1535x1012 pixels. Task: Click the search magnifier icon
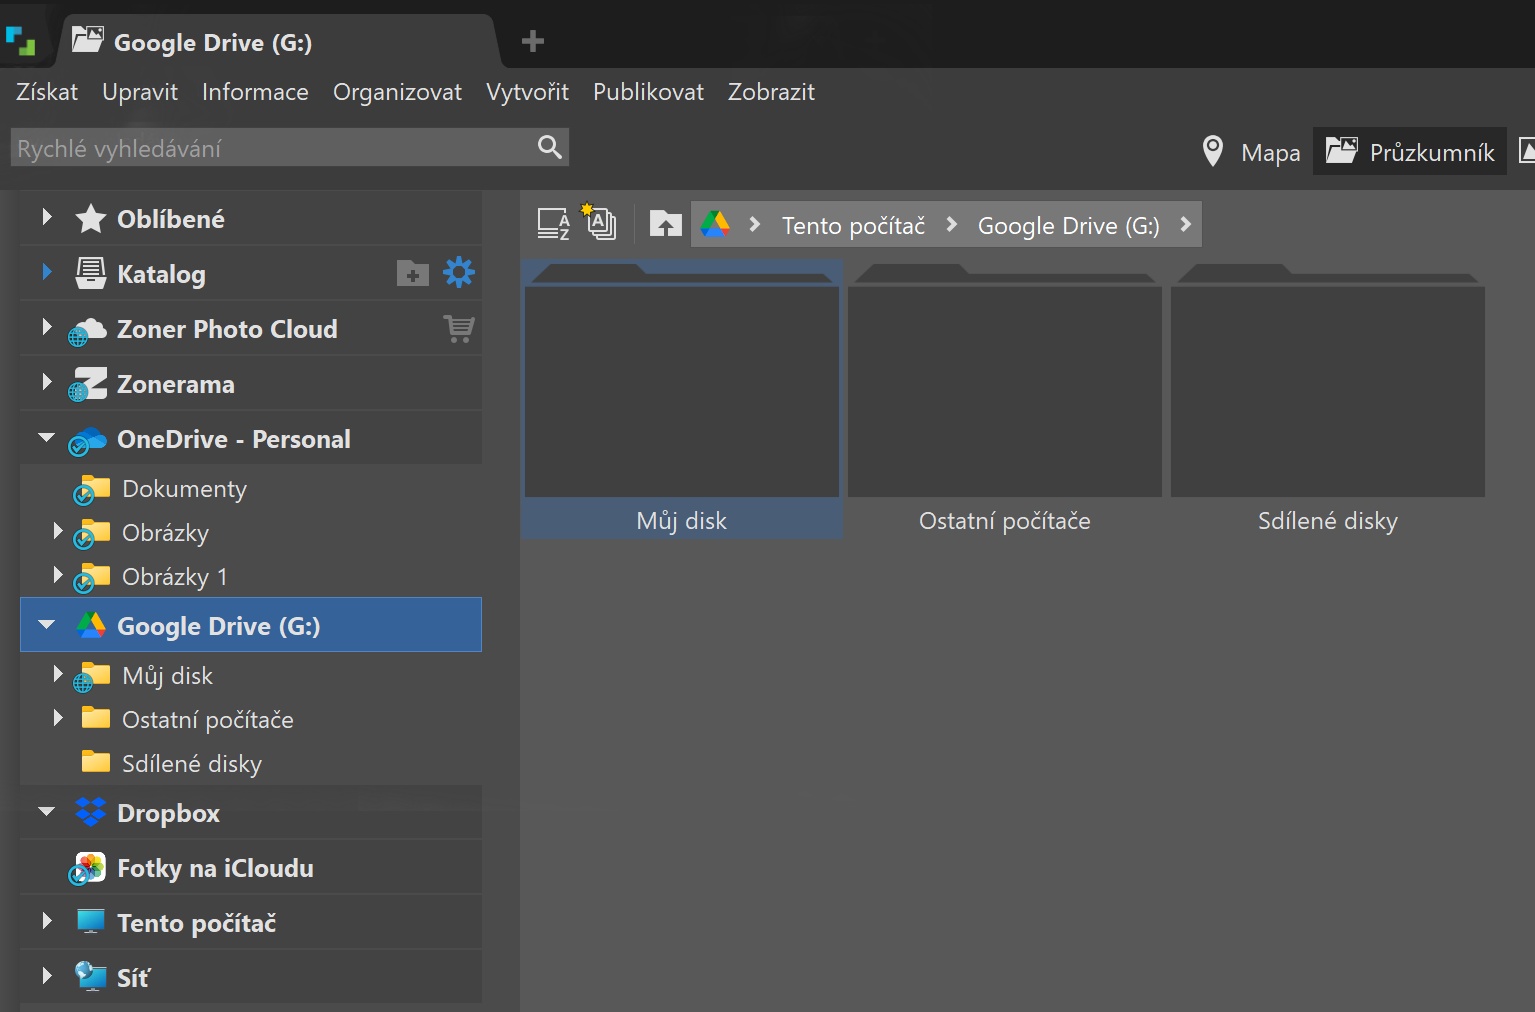pyautogui.click(x=549, y=148)
